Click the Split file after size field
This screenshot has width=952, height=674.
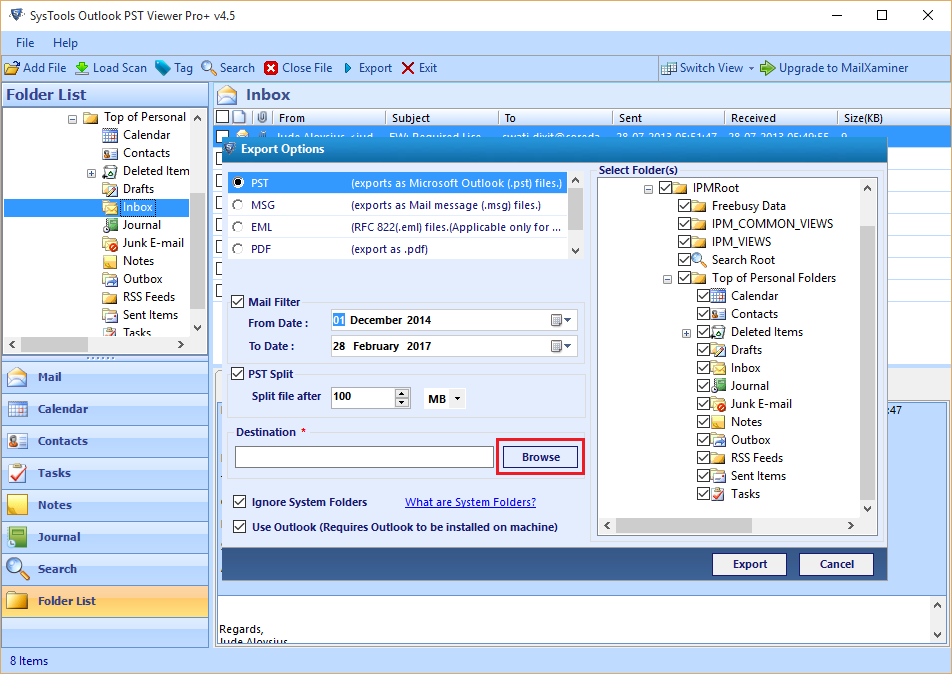[363, 397]
